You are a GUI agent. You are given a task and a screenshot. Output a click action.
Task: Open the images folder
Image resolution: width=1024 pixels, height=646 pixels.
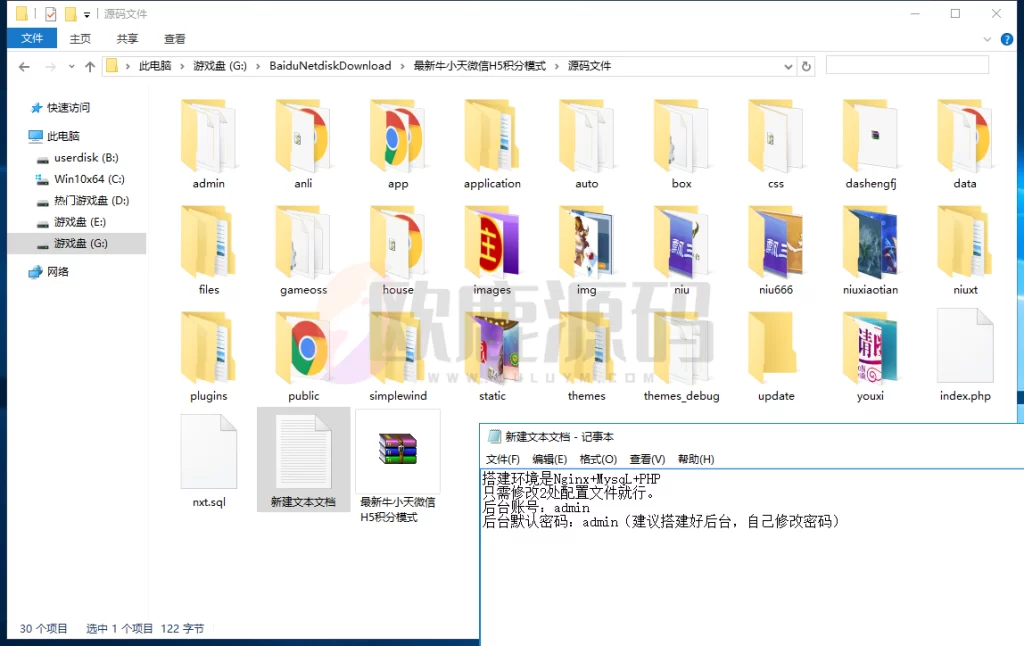491,247
